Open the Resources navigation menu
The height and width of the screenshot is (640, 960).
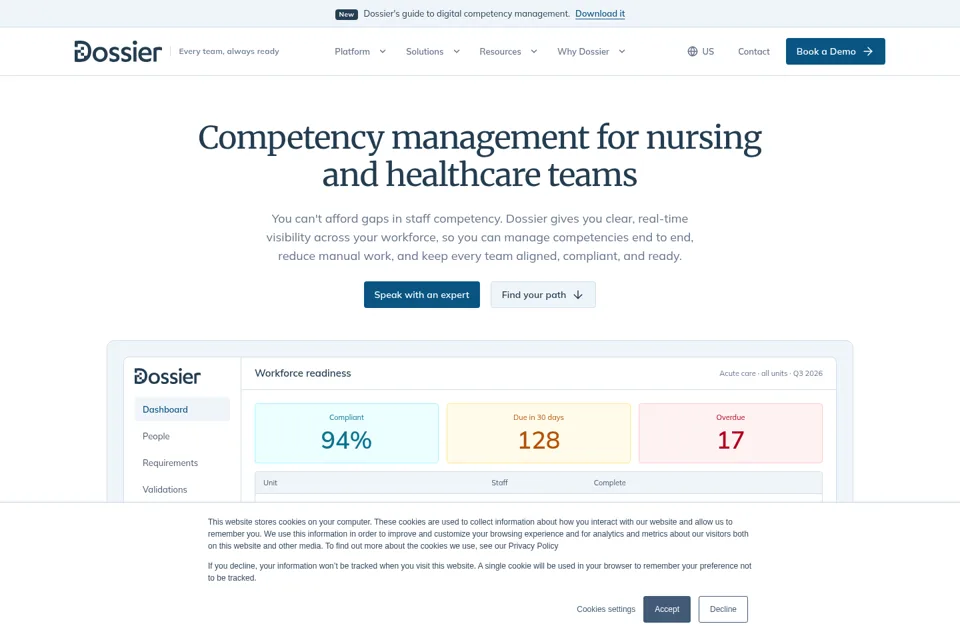pyautogui.click(x=508, y=51)
